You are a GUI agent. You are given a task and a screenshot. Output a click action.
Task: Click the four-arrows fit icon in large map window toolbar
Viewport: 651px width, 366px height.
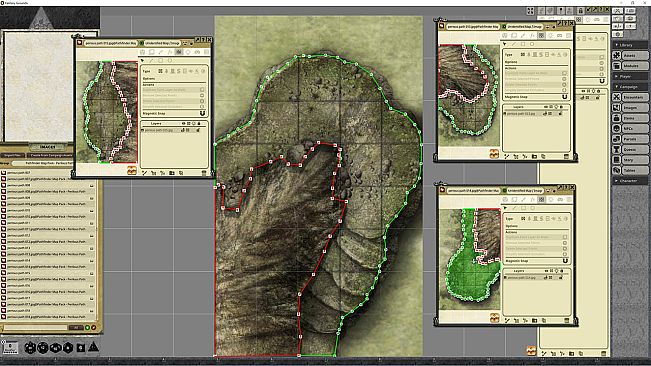(530, 11)
